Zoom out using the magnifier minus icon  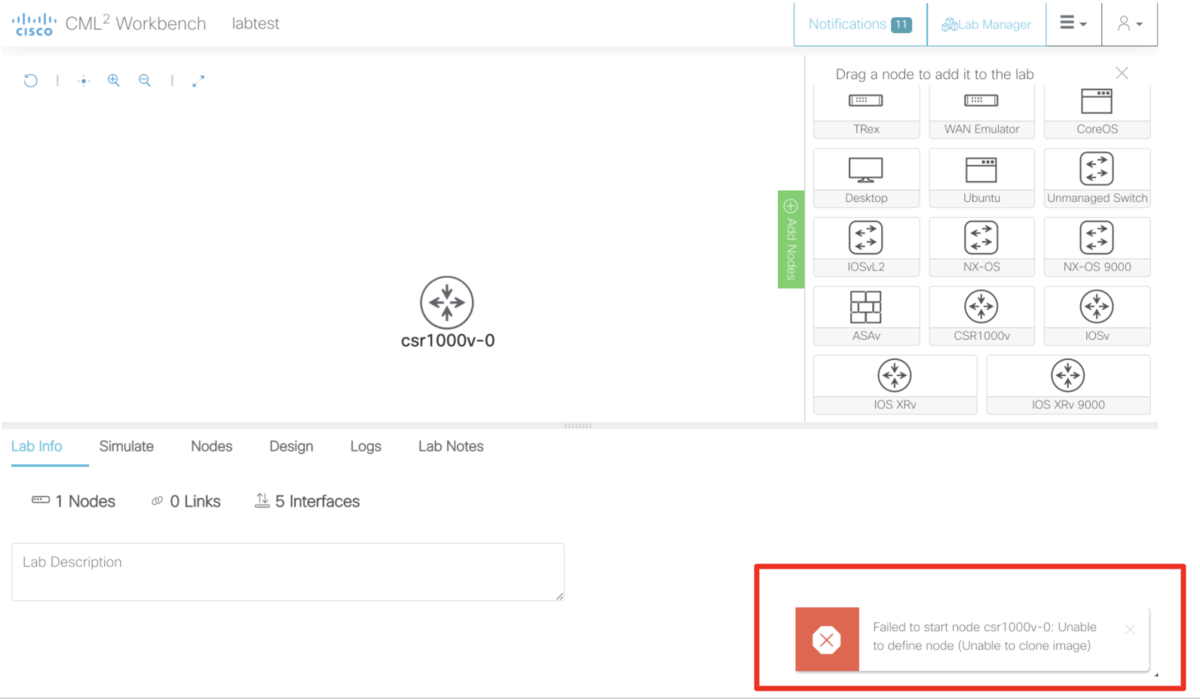coord(145,81)
